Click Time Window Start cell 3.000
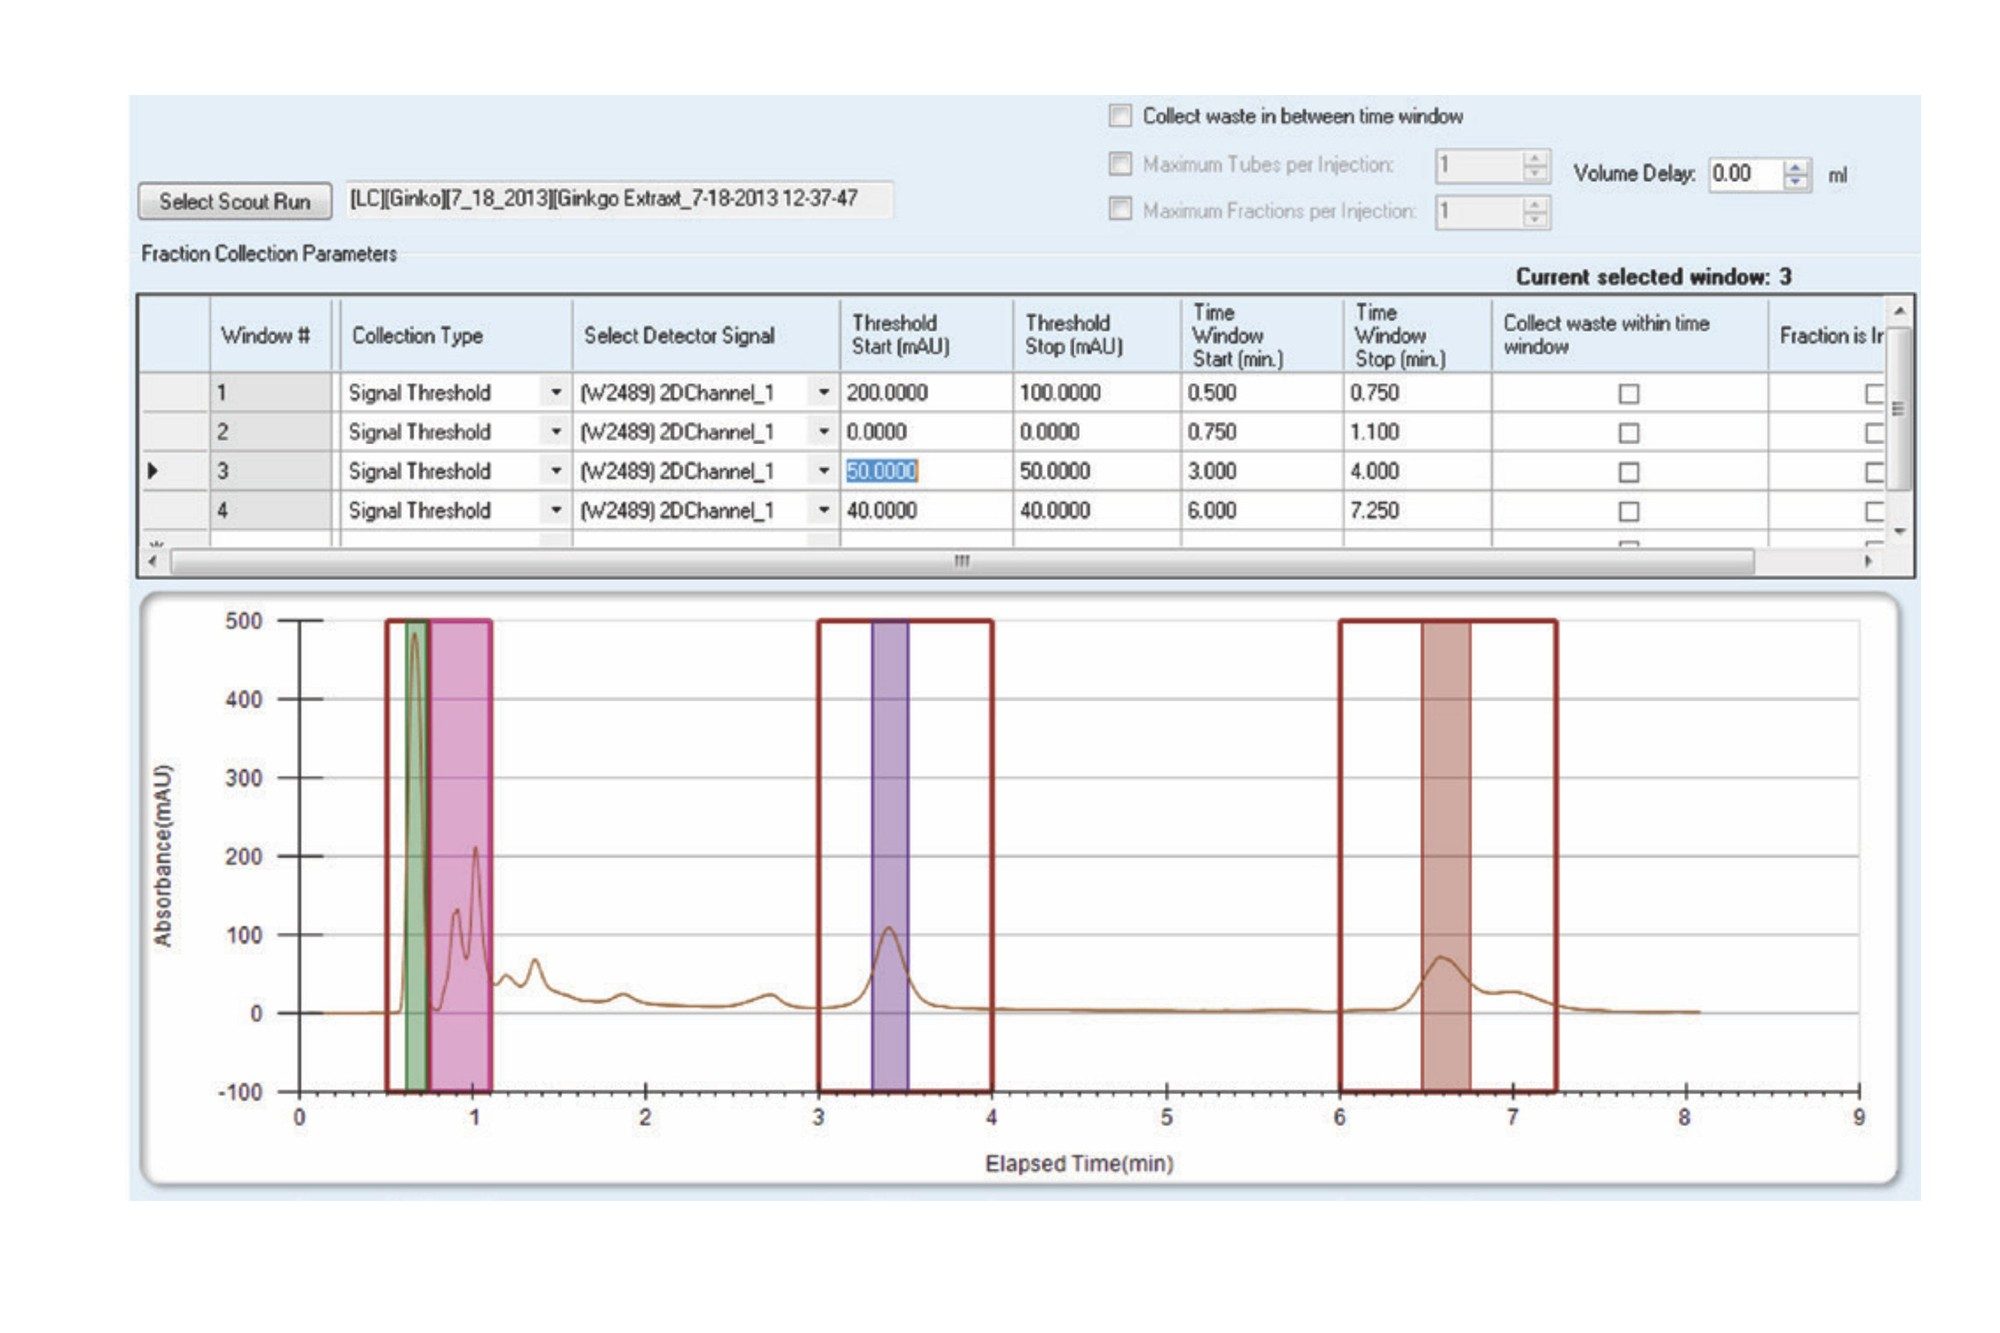The width and height of the screenshot is (2000, 1333). pyautogui.click(x=1261, y=471)
